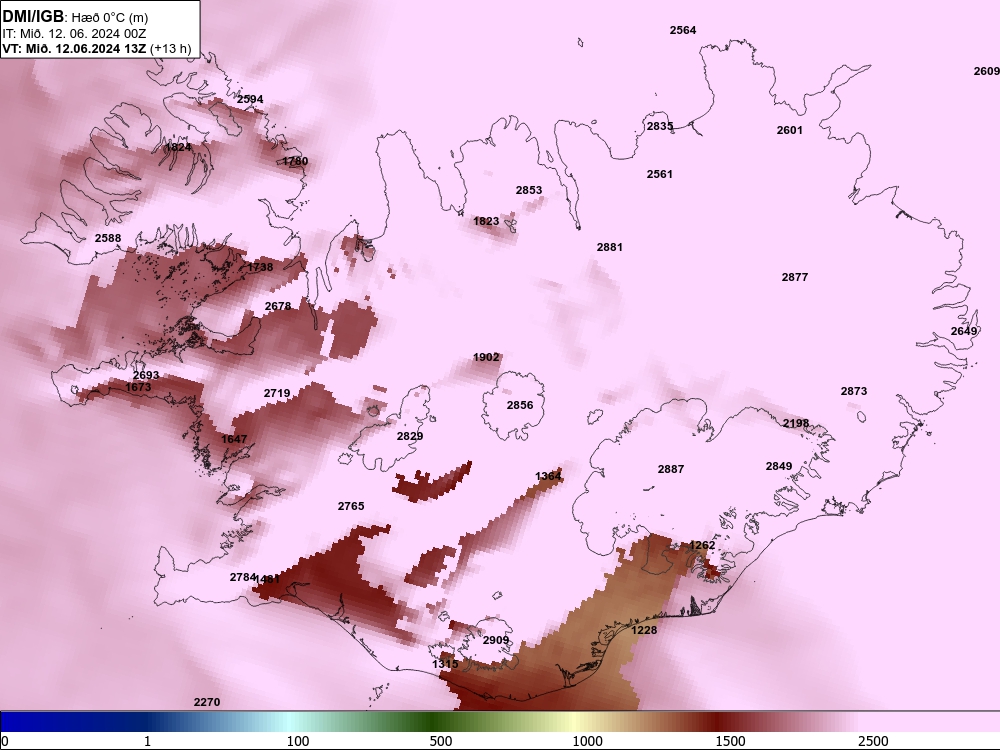The image size is (1000, 750).
Task: Click the 0 tick on the color scale
Action: [x=5, y=741]
